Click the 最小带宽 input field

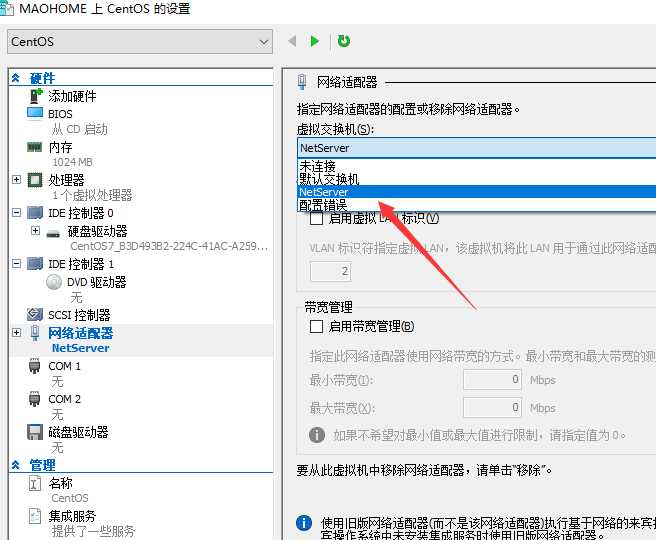492,379
